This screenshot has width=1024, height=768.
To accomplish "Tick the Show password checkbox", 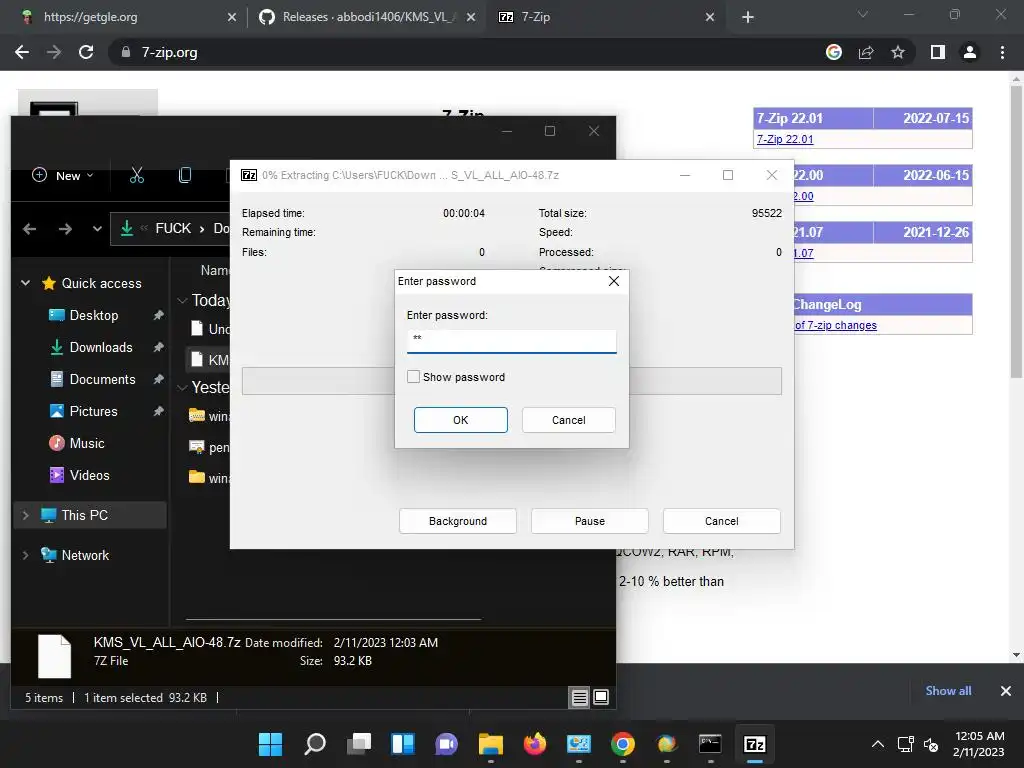I will [413, 377].
